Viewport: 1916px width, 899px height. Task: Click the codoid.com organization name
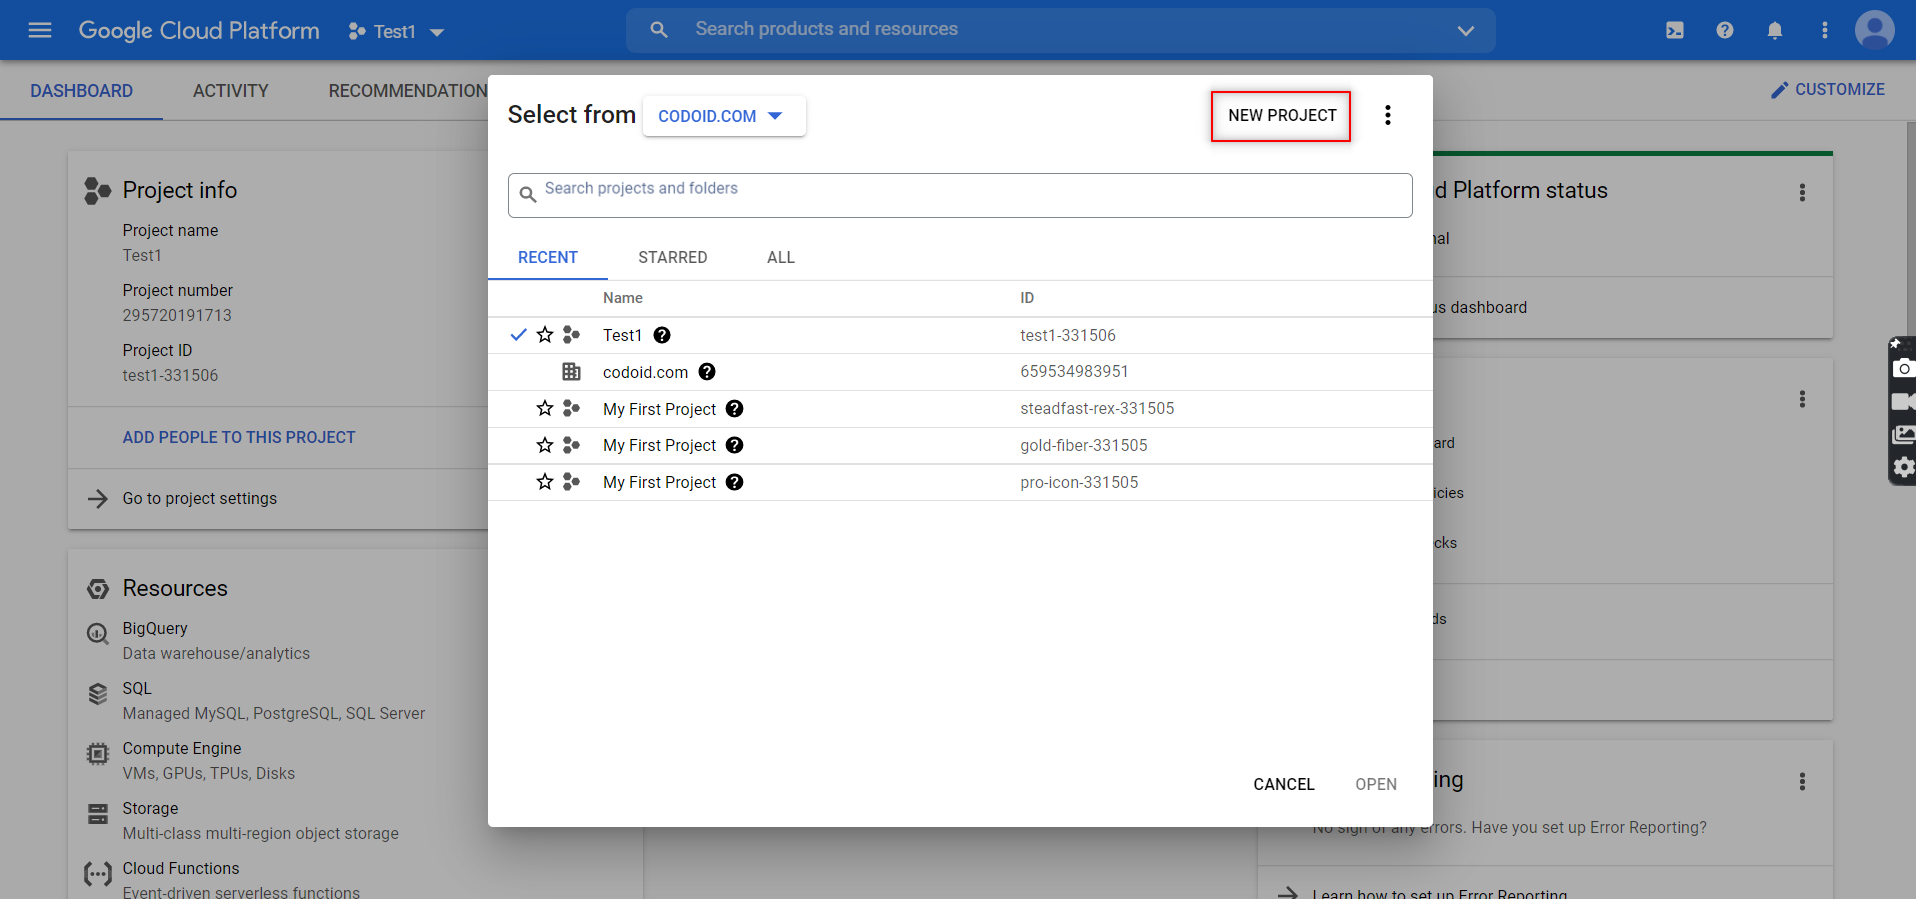click(x=645, y=372)
